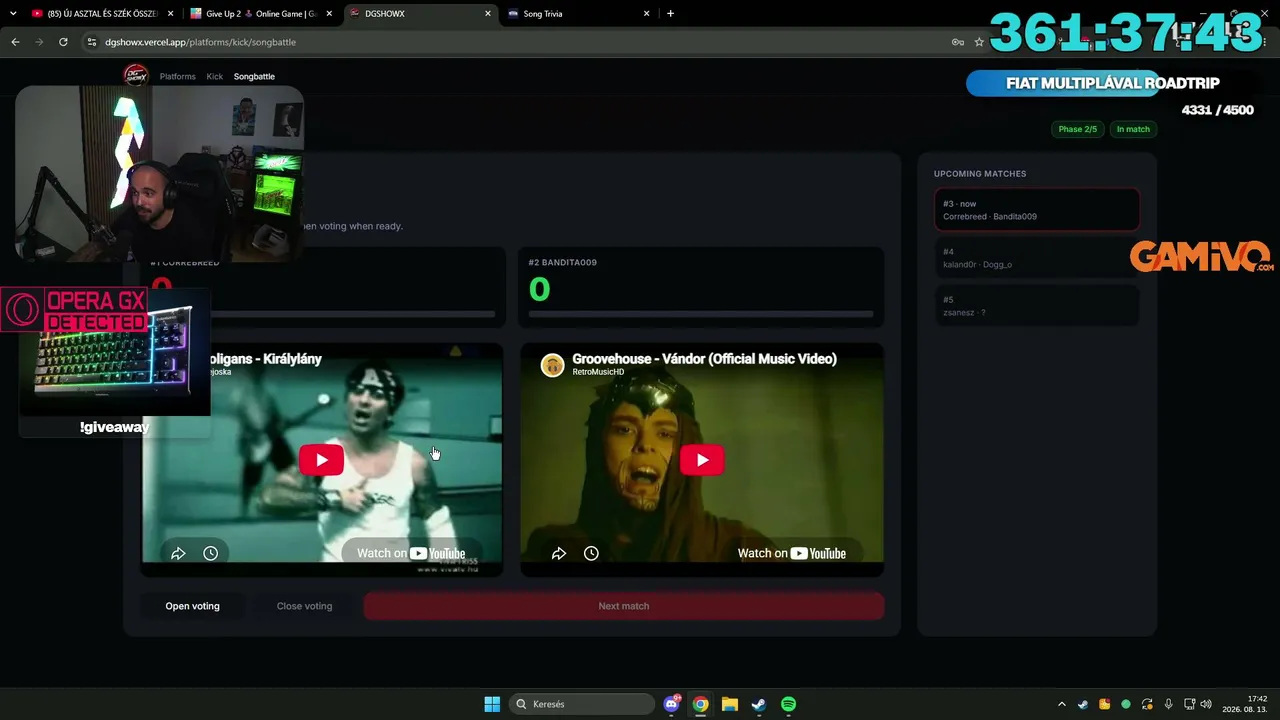Share the Groovehouse - Vándor video
The image size is (1280, 720).
tap(559, 553)
